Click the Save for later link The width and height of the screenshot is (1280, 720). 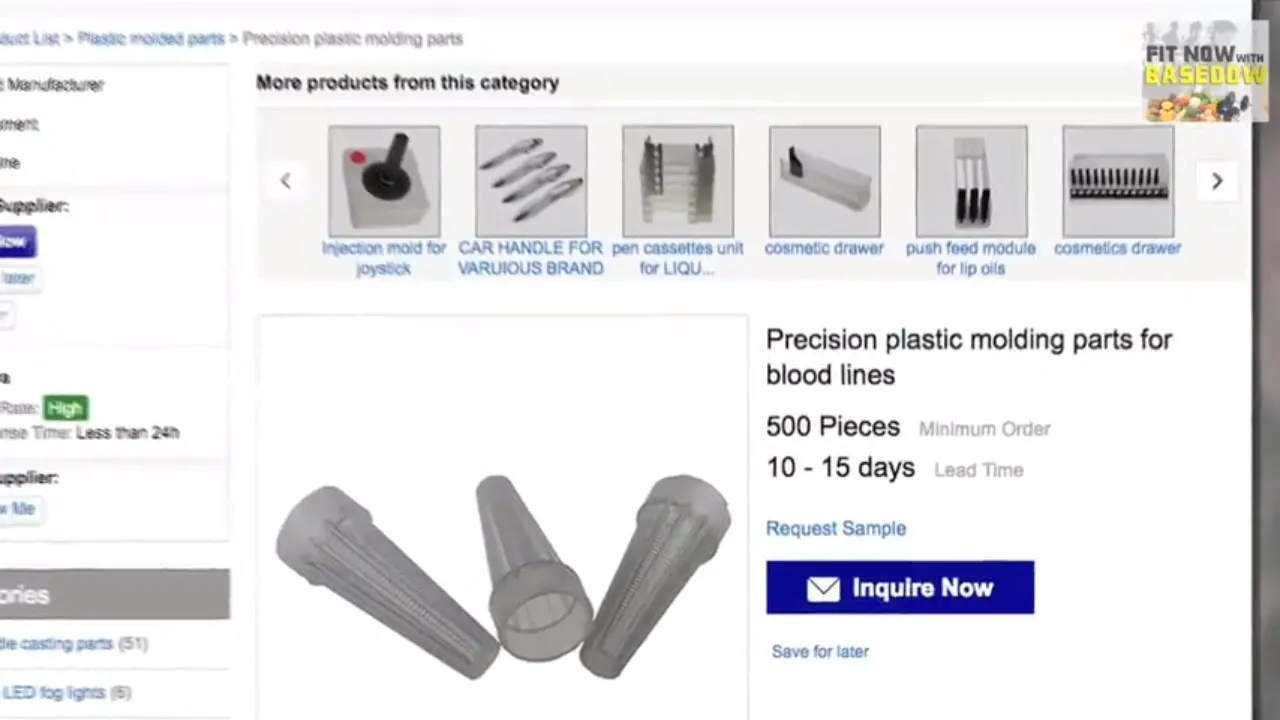(820, 651)
